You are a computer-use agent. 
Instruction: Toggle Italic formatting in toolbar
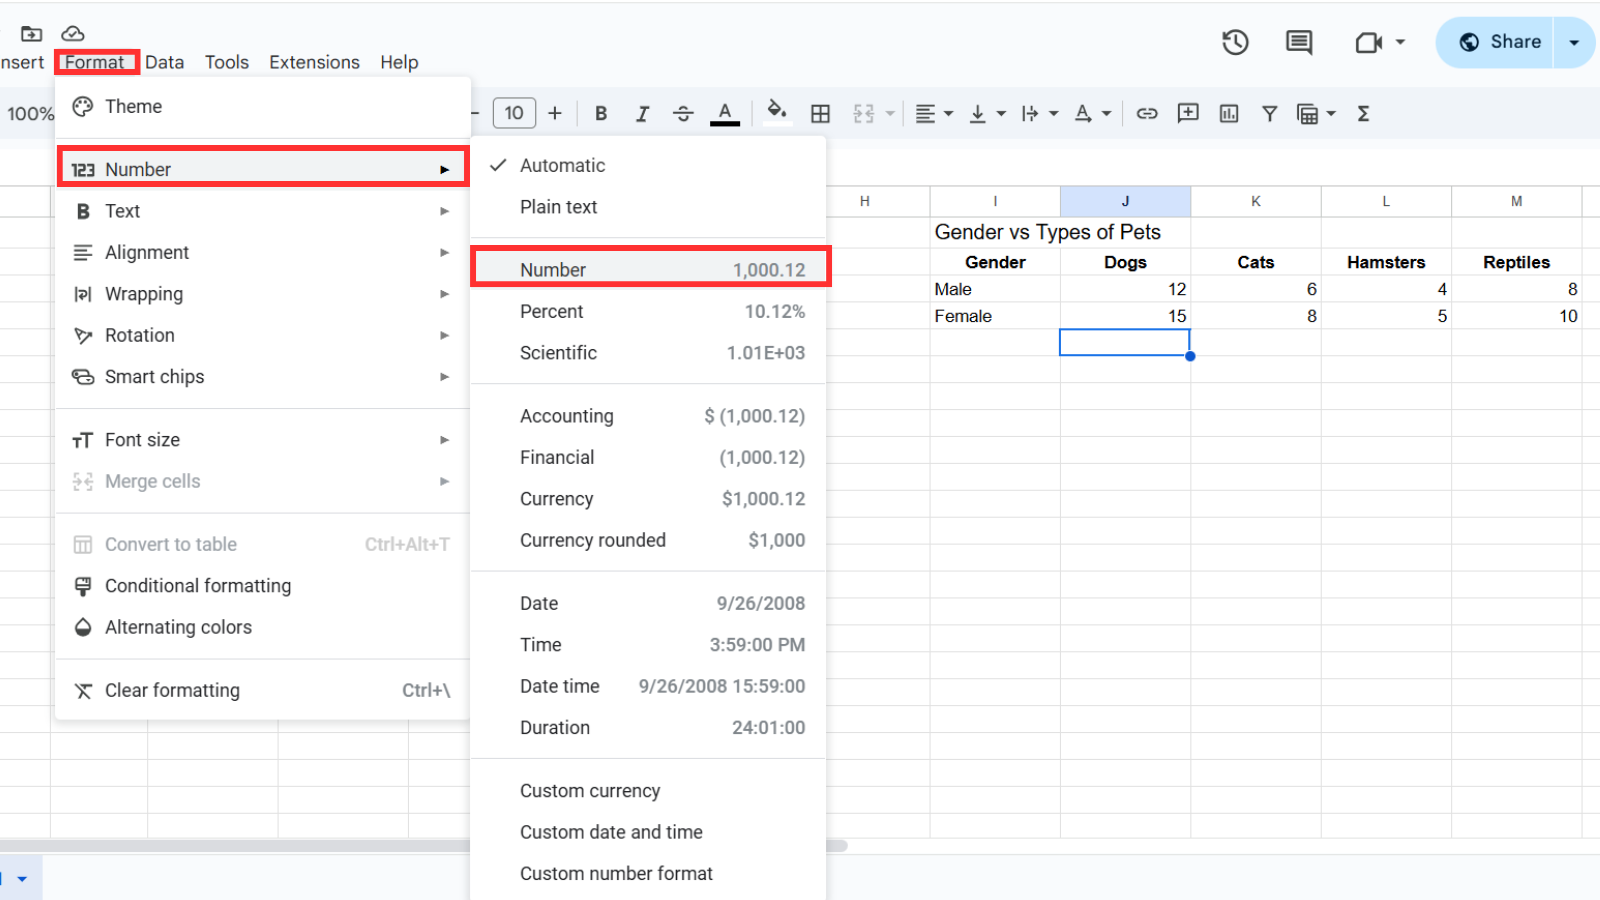point(642,114)
